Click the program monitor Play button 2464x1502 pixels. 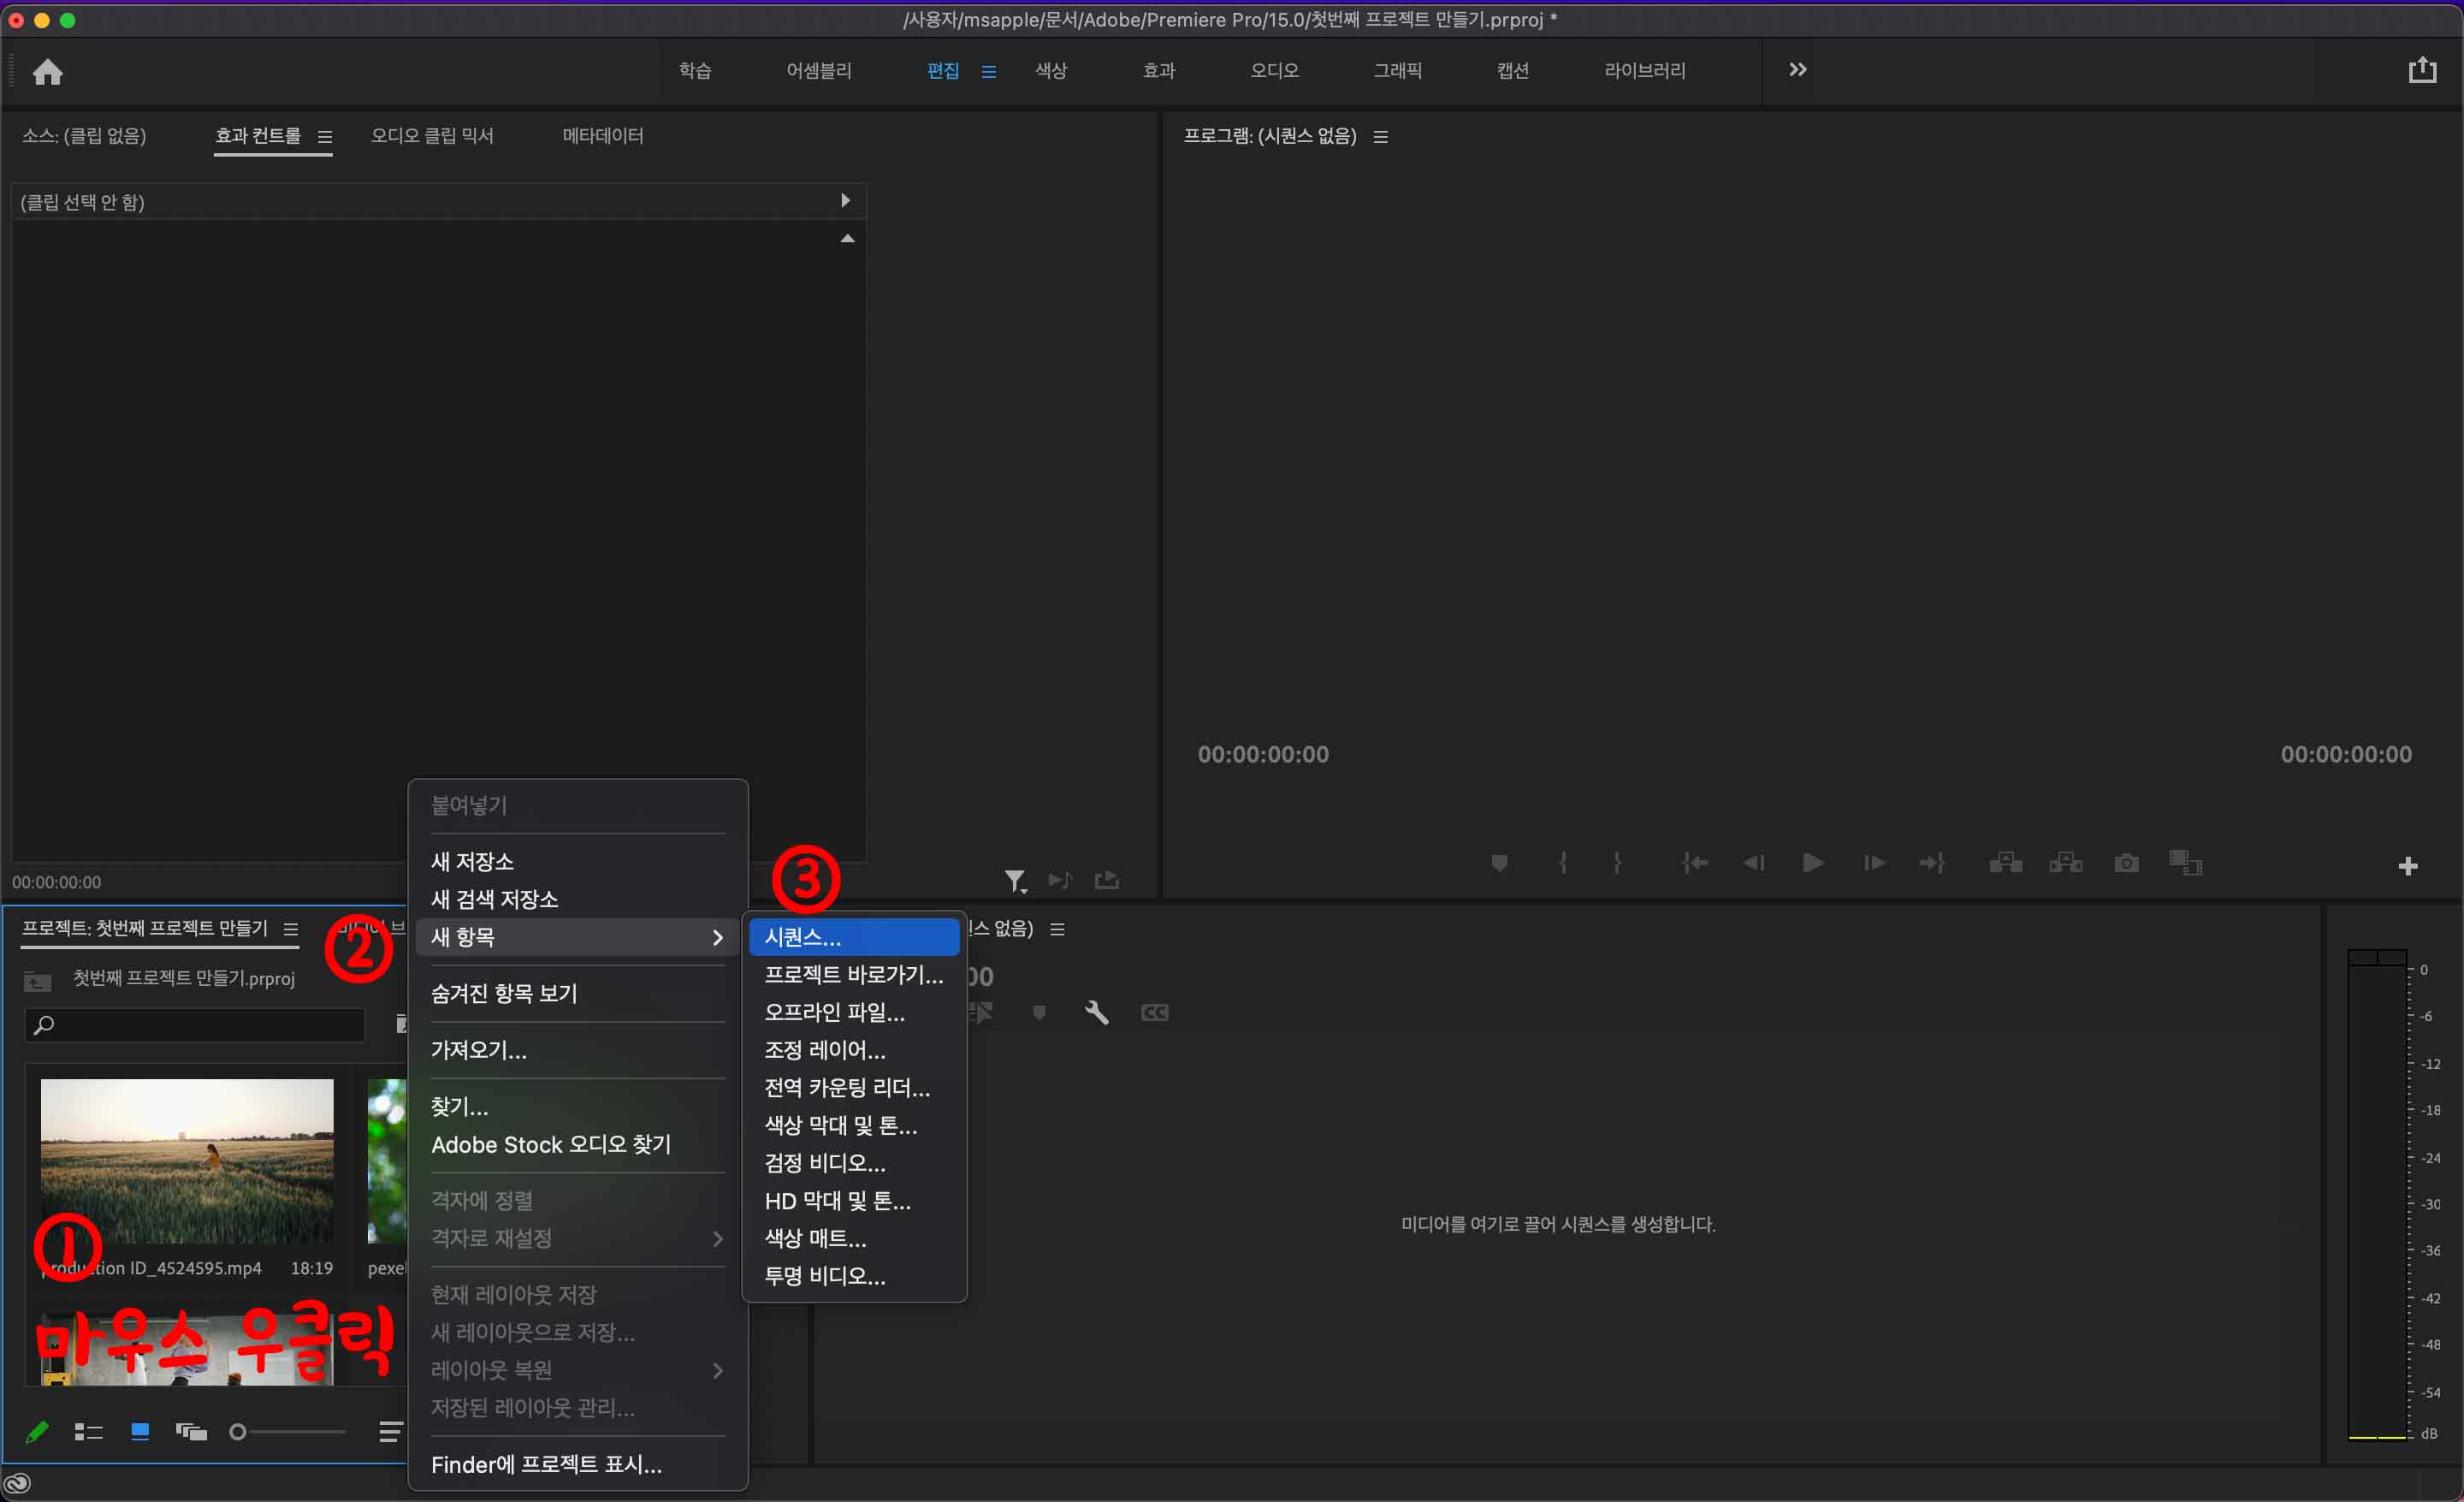click(1812, 863)
